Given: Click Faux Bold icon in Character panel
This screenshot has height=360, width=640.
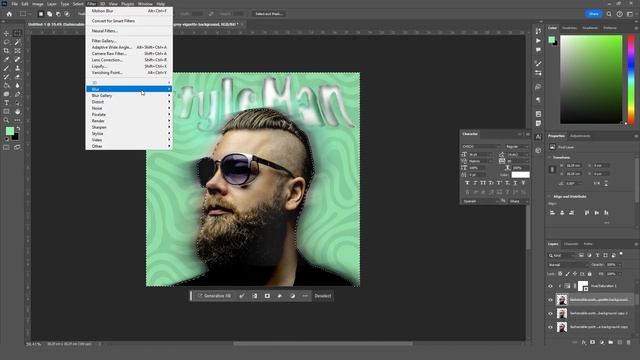Looking at the screenshot, I should [467, 183].
